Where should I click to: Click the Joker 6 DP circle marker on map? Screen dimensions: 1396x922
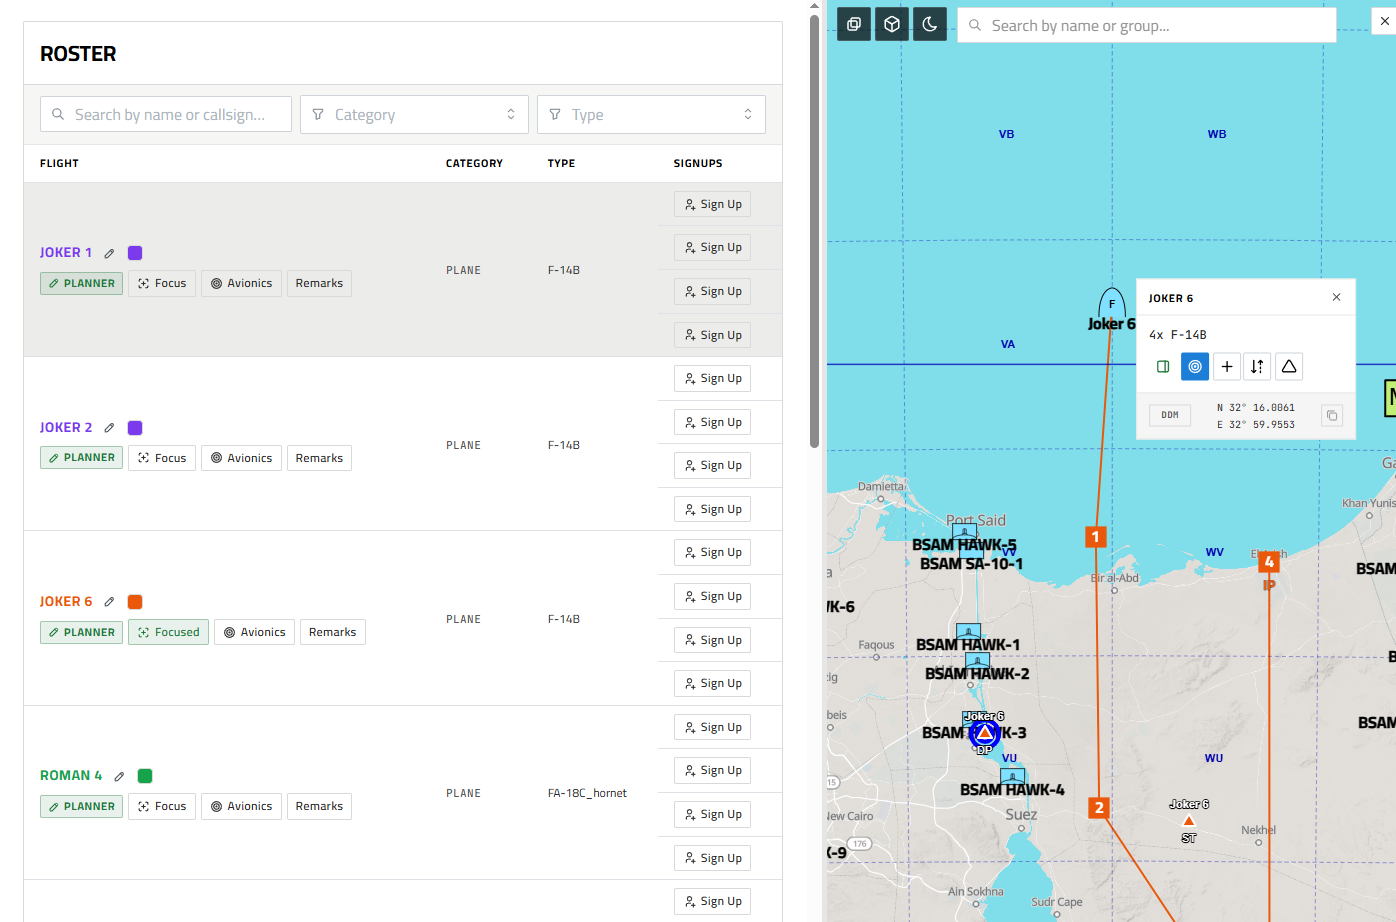(984, 735)
